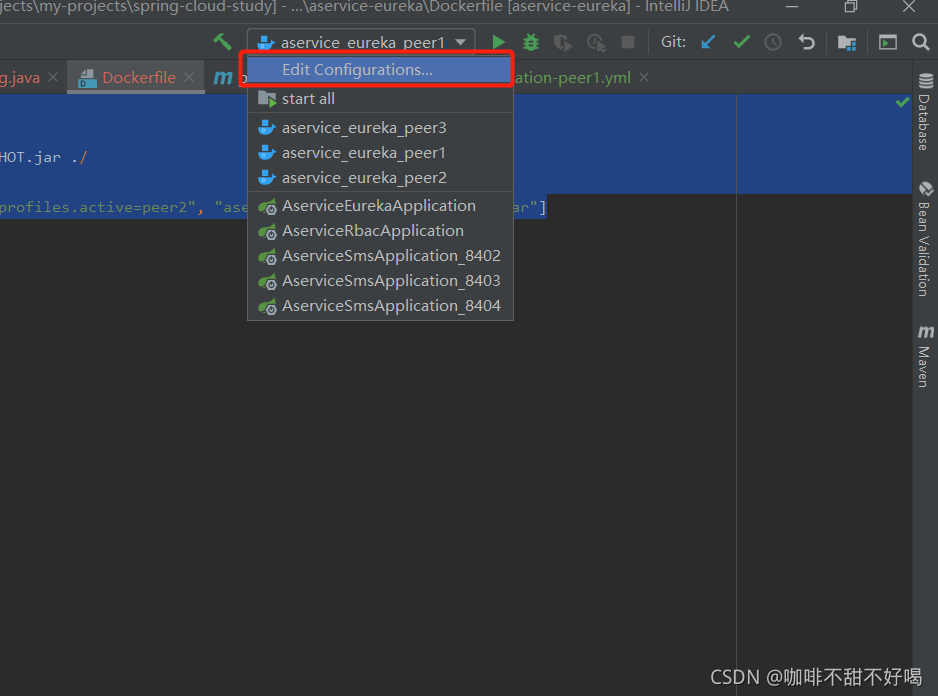Select aservice_eureka_peer2 Docker configuration

(x=380, y=178)
